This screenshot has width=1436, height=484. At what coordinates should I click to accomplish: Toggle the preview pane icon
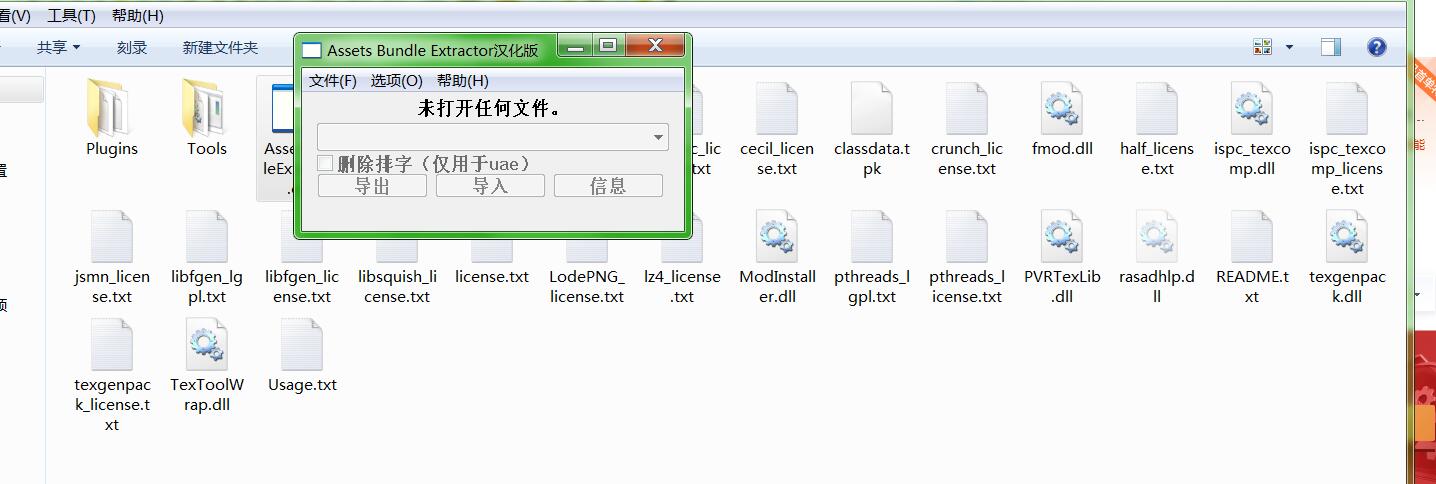(1330, 47)
